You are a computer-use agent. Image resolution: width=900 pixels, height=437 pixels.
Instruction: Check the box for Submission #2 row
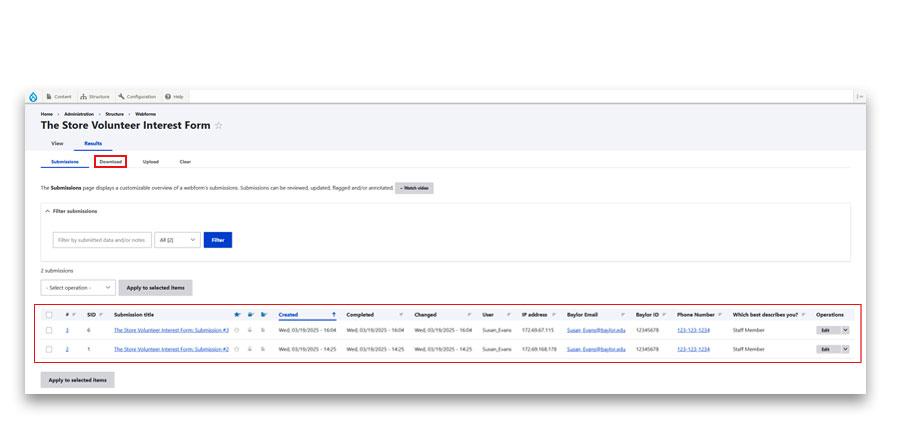[49, 349]
